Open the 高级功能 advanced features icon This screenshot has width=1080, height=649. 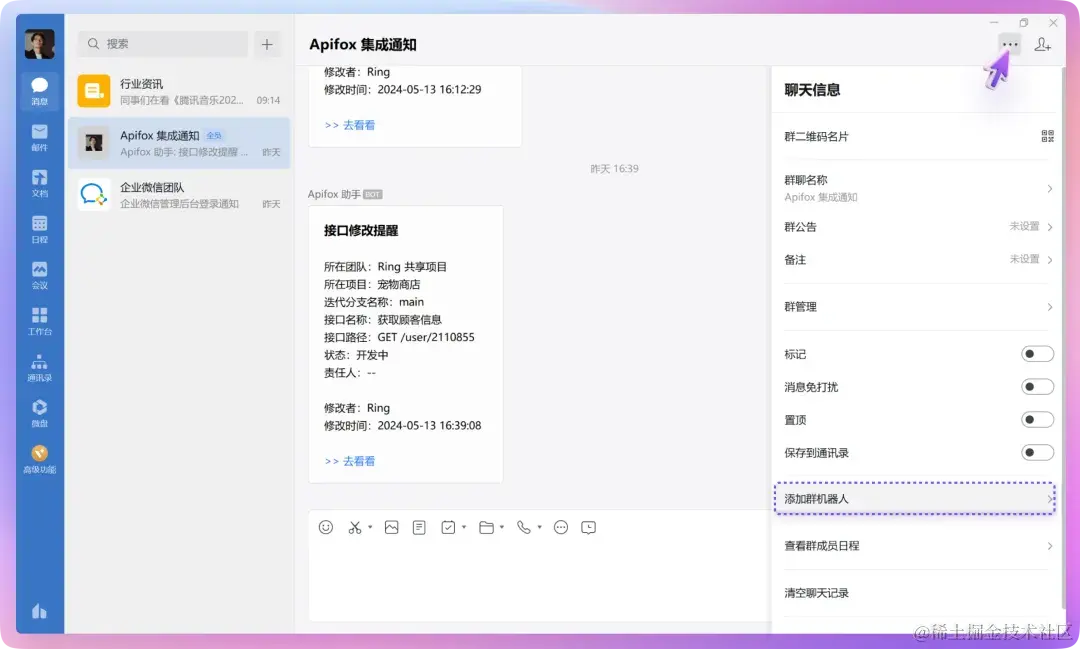pyautogui.click(x=39, y=459)
